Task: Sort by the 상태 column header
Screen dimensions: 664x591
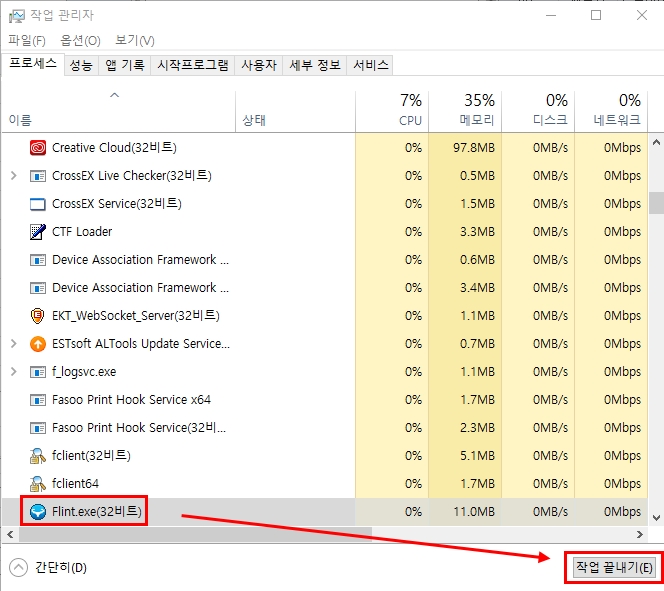Action: (295, 111)
